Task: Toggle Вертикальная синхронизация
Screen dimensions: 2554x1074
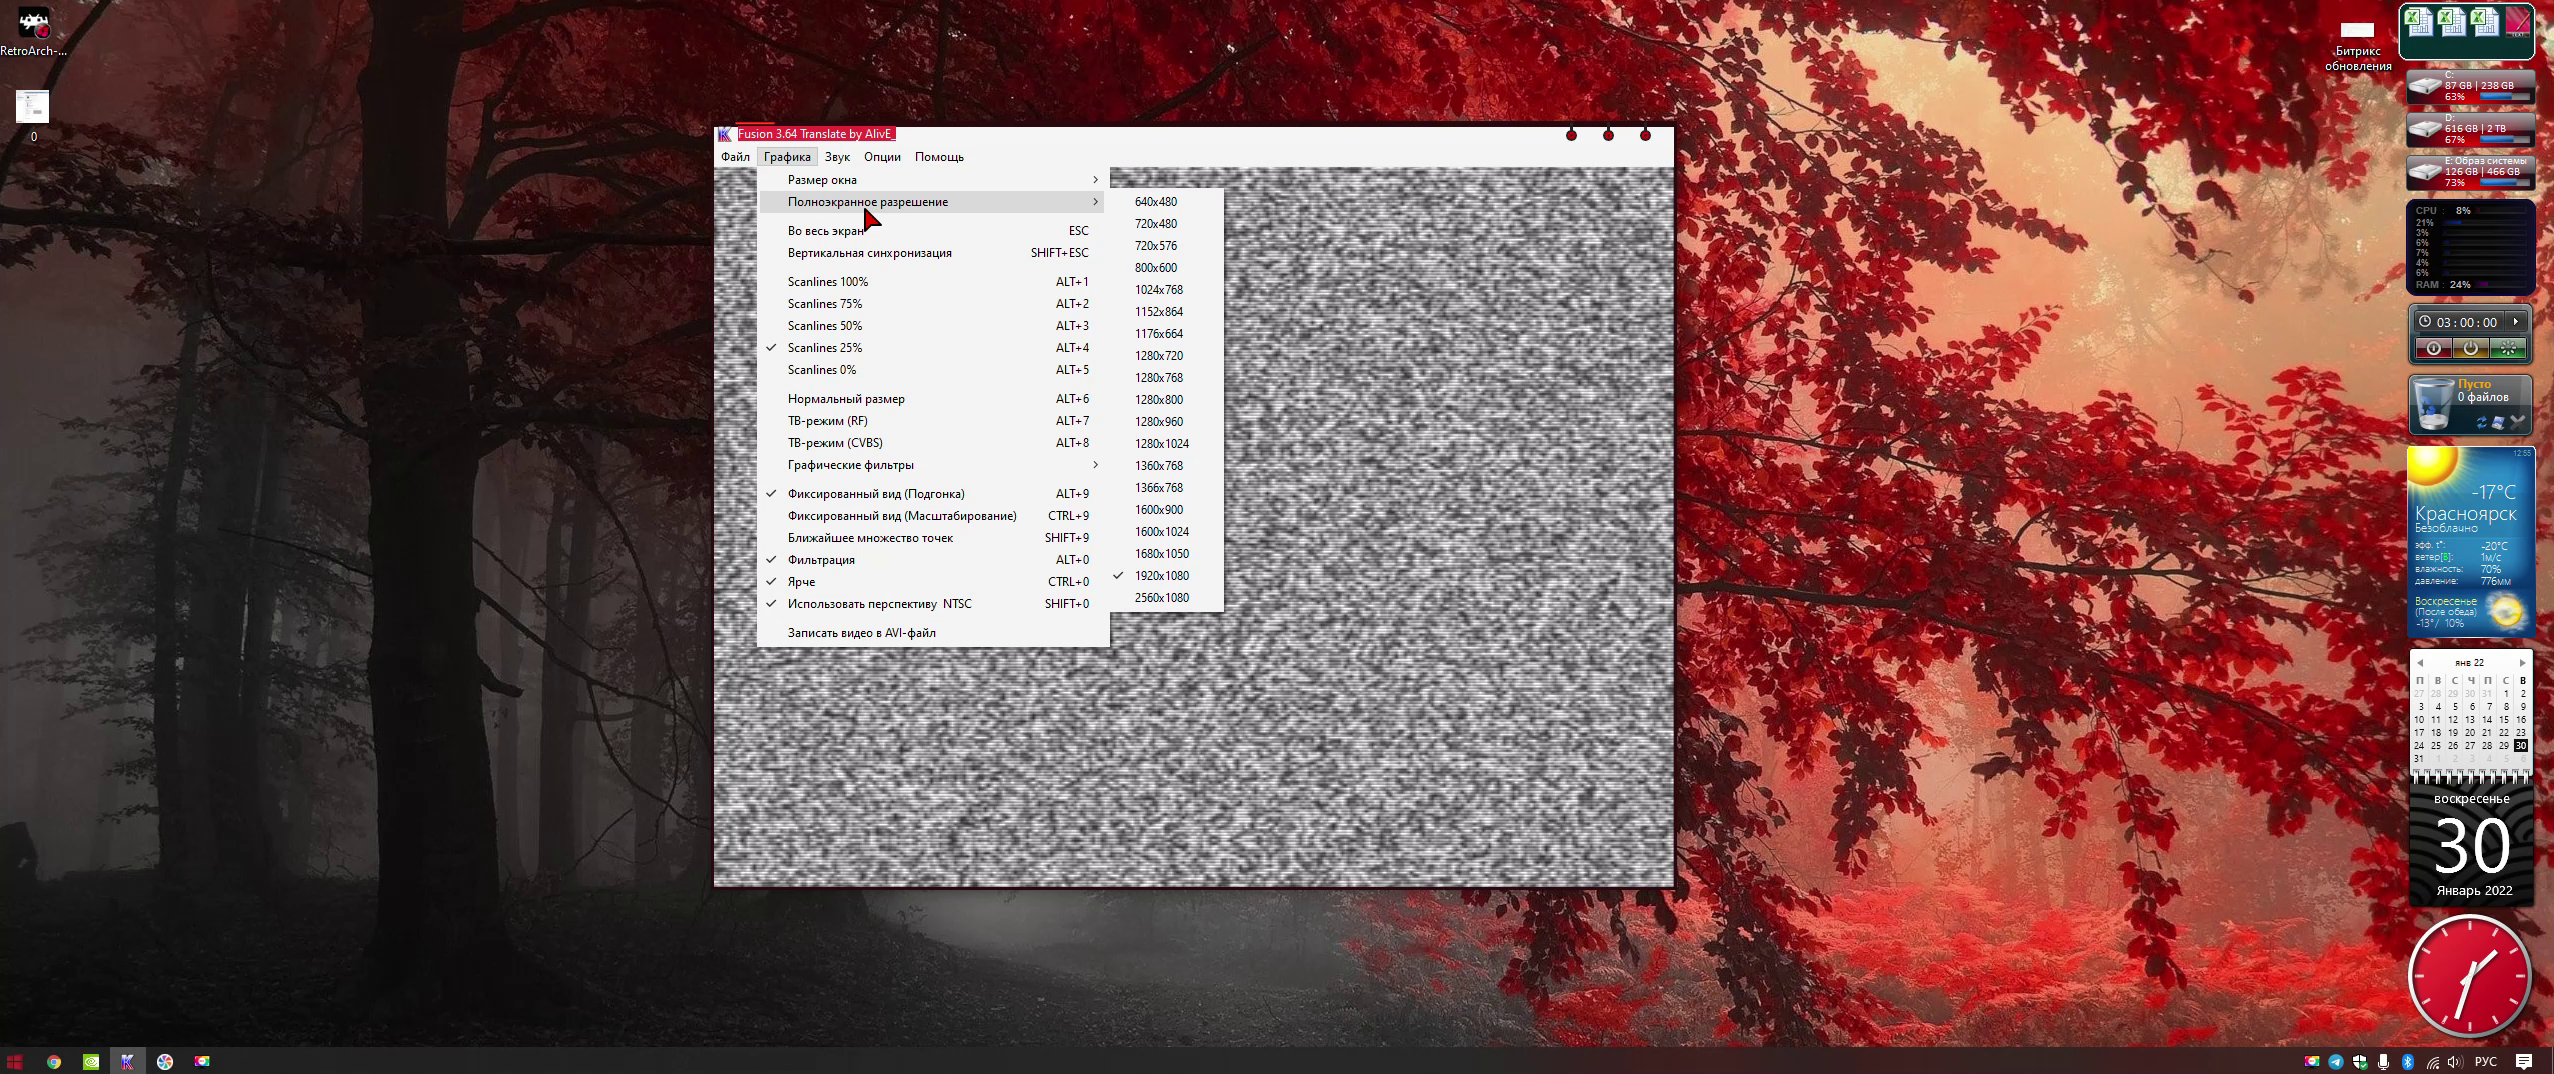Action: tap(933, 253)
